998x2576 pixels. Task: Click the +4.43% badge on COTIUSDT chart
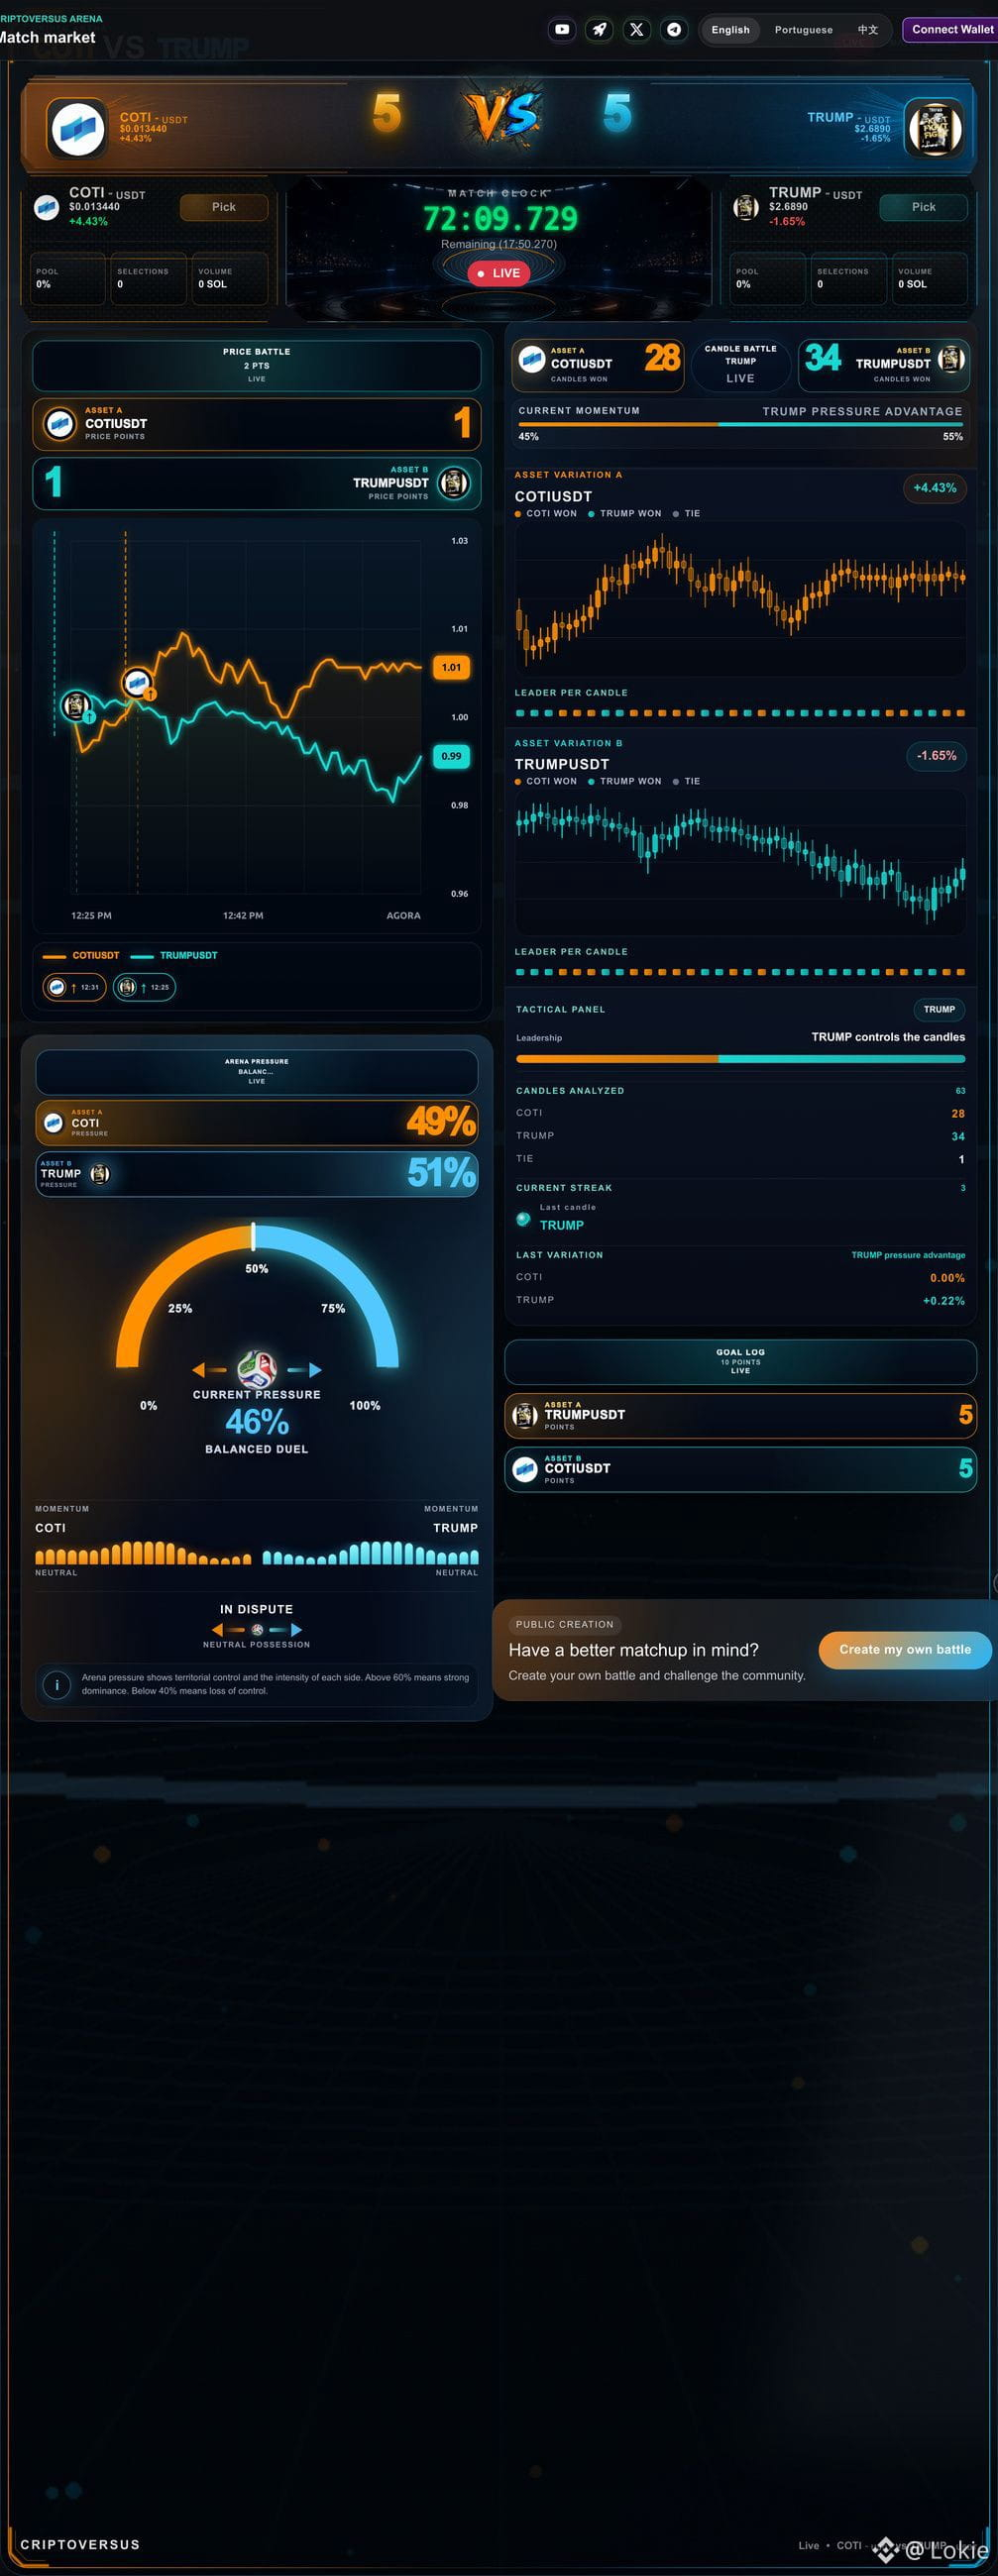pyautogui.click(x=934, y=488)
